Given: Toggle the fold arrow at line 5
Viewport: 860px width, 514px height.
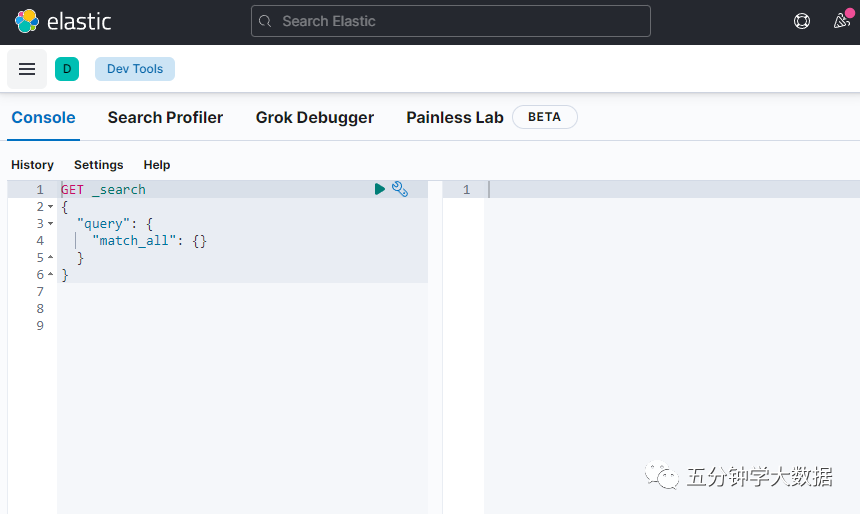Looking at the screenshot, I should click(51, 258).
